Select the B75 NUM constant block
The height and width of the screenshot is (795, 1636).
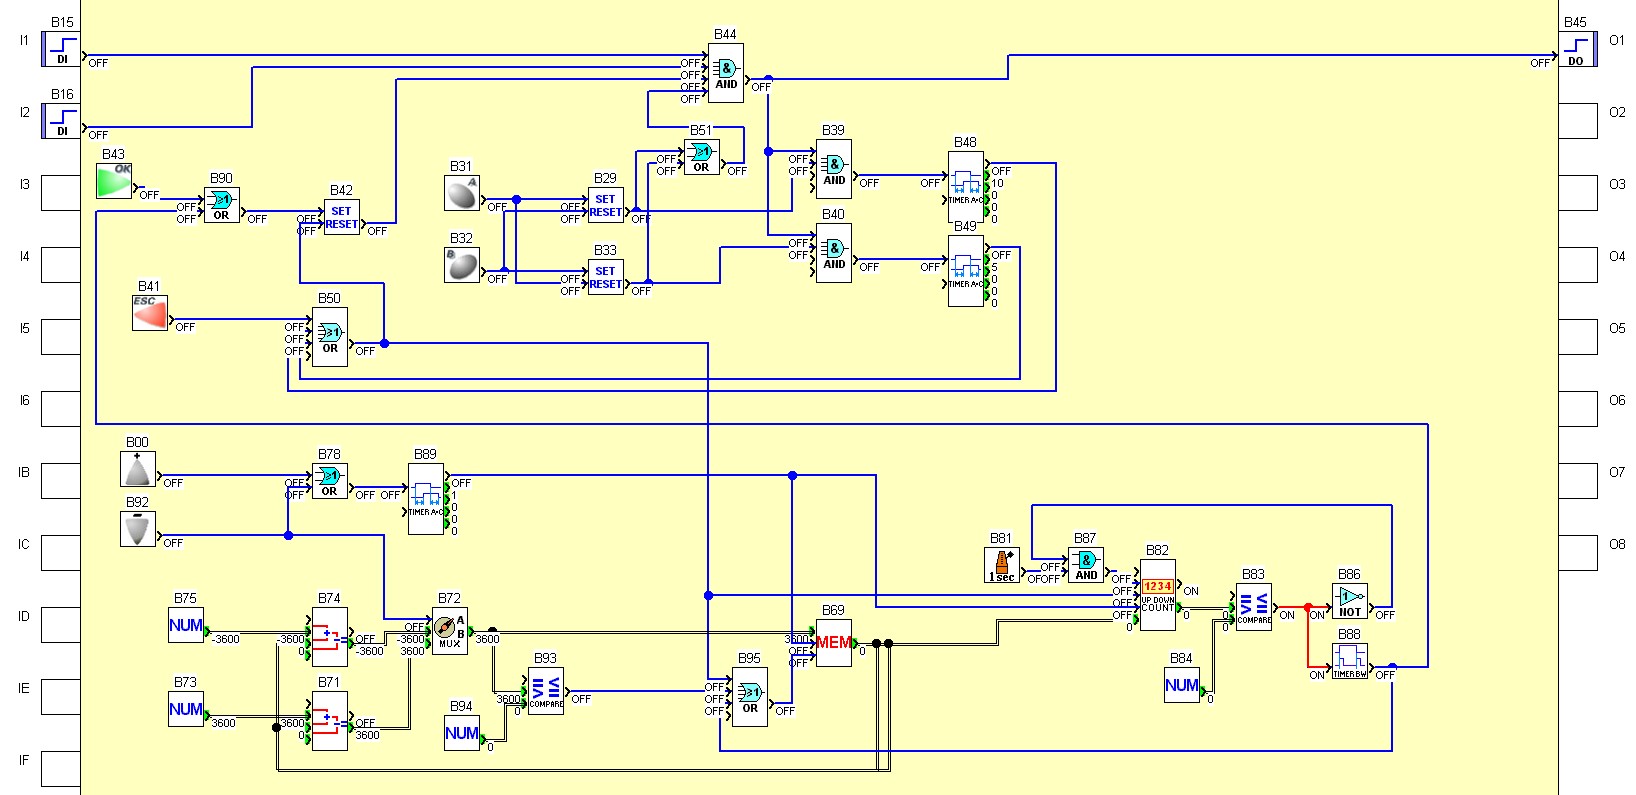[186, 625]
